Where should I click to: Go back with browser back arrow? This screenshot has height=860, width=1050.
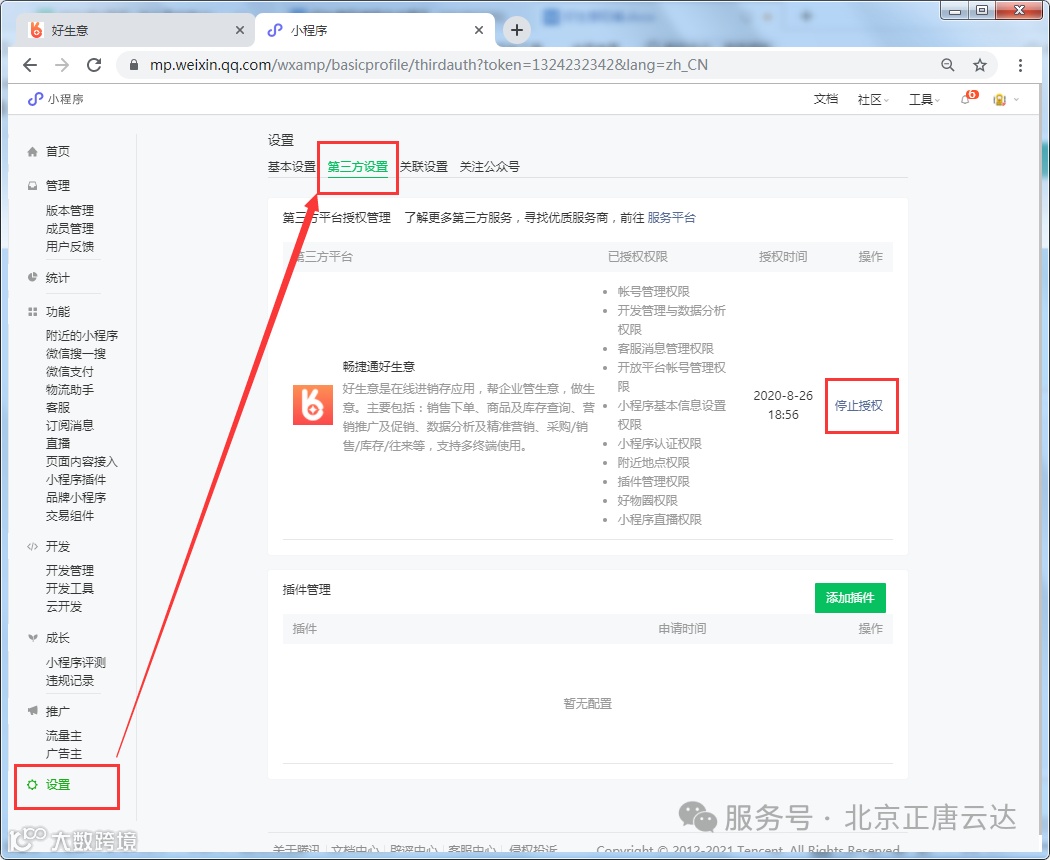pyautogui.click(x=30, y=65)
